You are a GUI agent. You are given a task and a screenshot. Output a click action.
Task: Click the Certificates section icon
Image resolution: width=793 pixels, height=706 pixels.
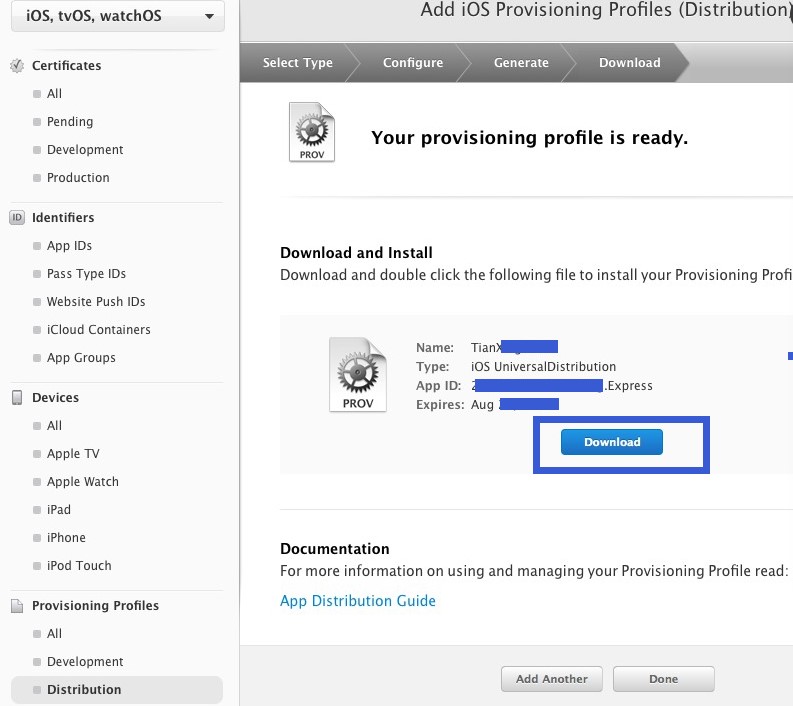(x=17, y=66)
